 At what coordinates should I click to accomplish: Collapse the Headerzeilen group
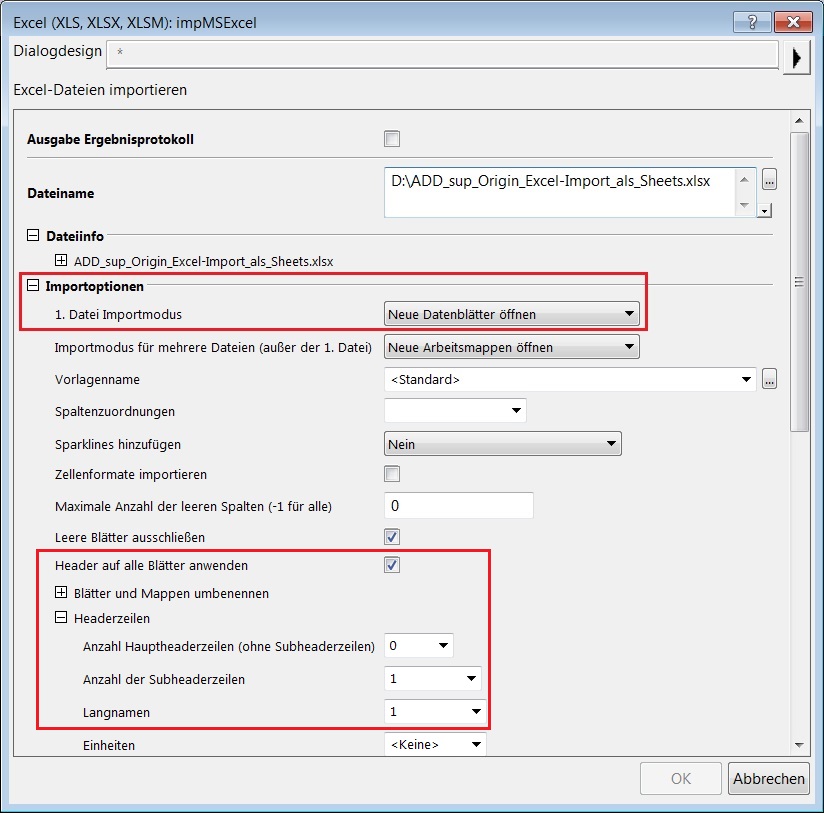[61, 618]
